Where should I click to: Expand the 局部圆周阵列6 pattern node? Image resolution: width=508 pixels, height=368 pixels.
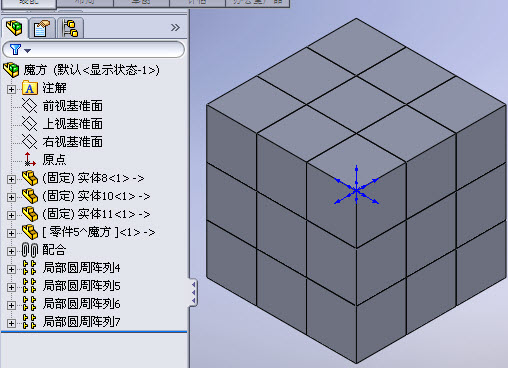pyautogui.click(x=11, y=305)
